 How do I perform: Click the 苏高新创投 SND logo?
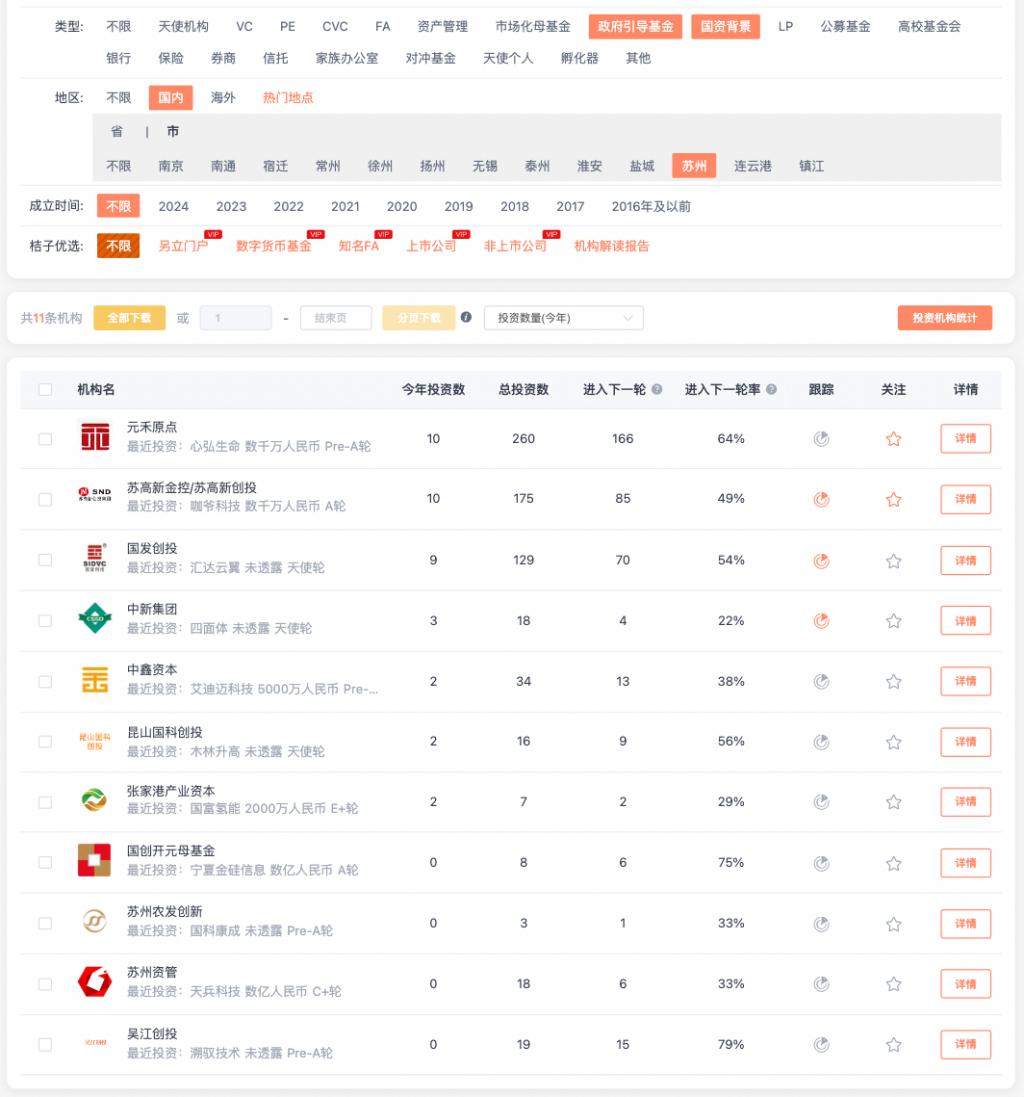(93, 491)
